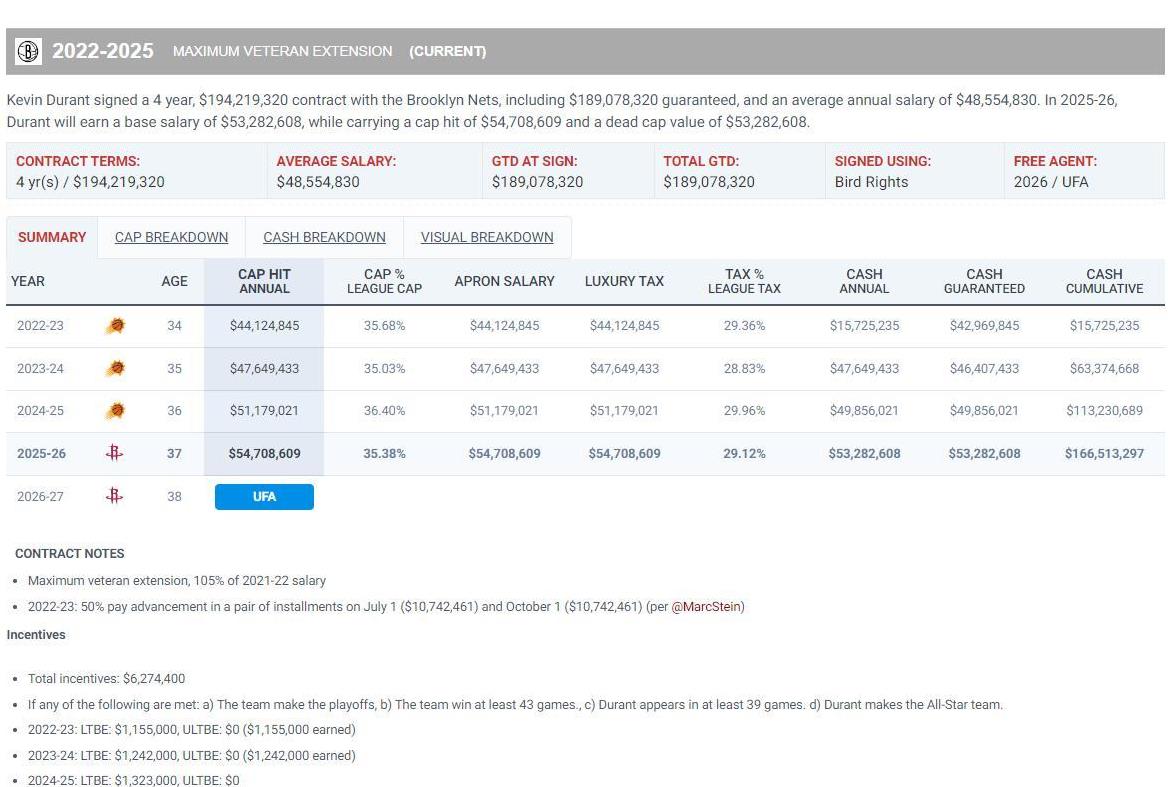Viewport: 1168px width, 787px height.
Task: Click the Suns logo for 2024-25
Action: click(x=115, y=410)
